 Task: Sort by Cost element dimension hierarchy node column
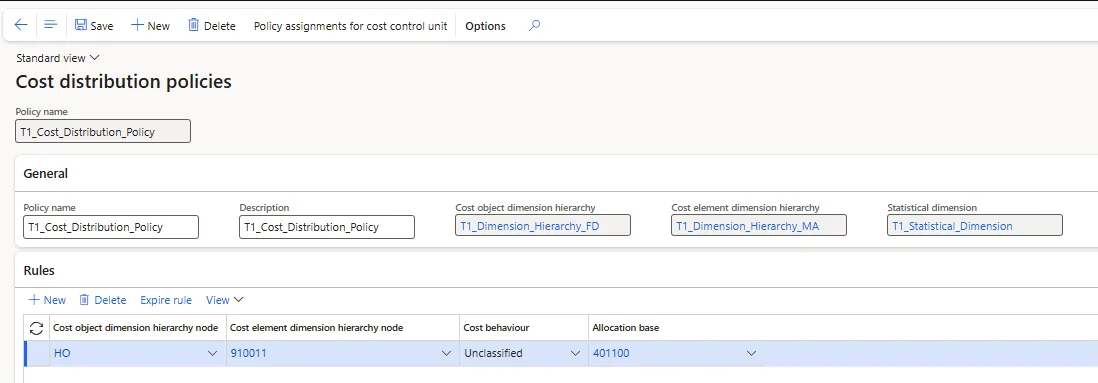point(317,328)
